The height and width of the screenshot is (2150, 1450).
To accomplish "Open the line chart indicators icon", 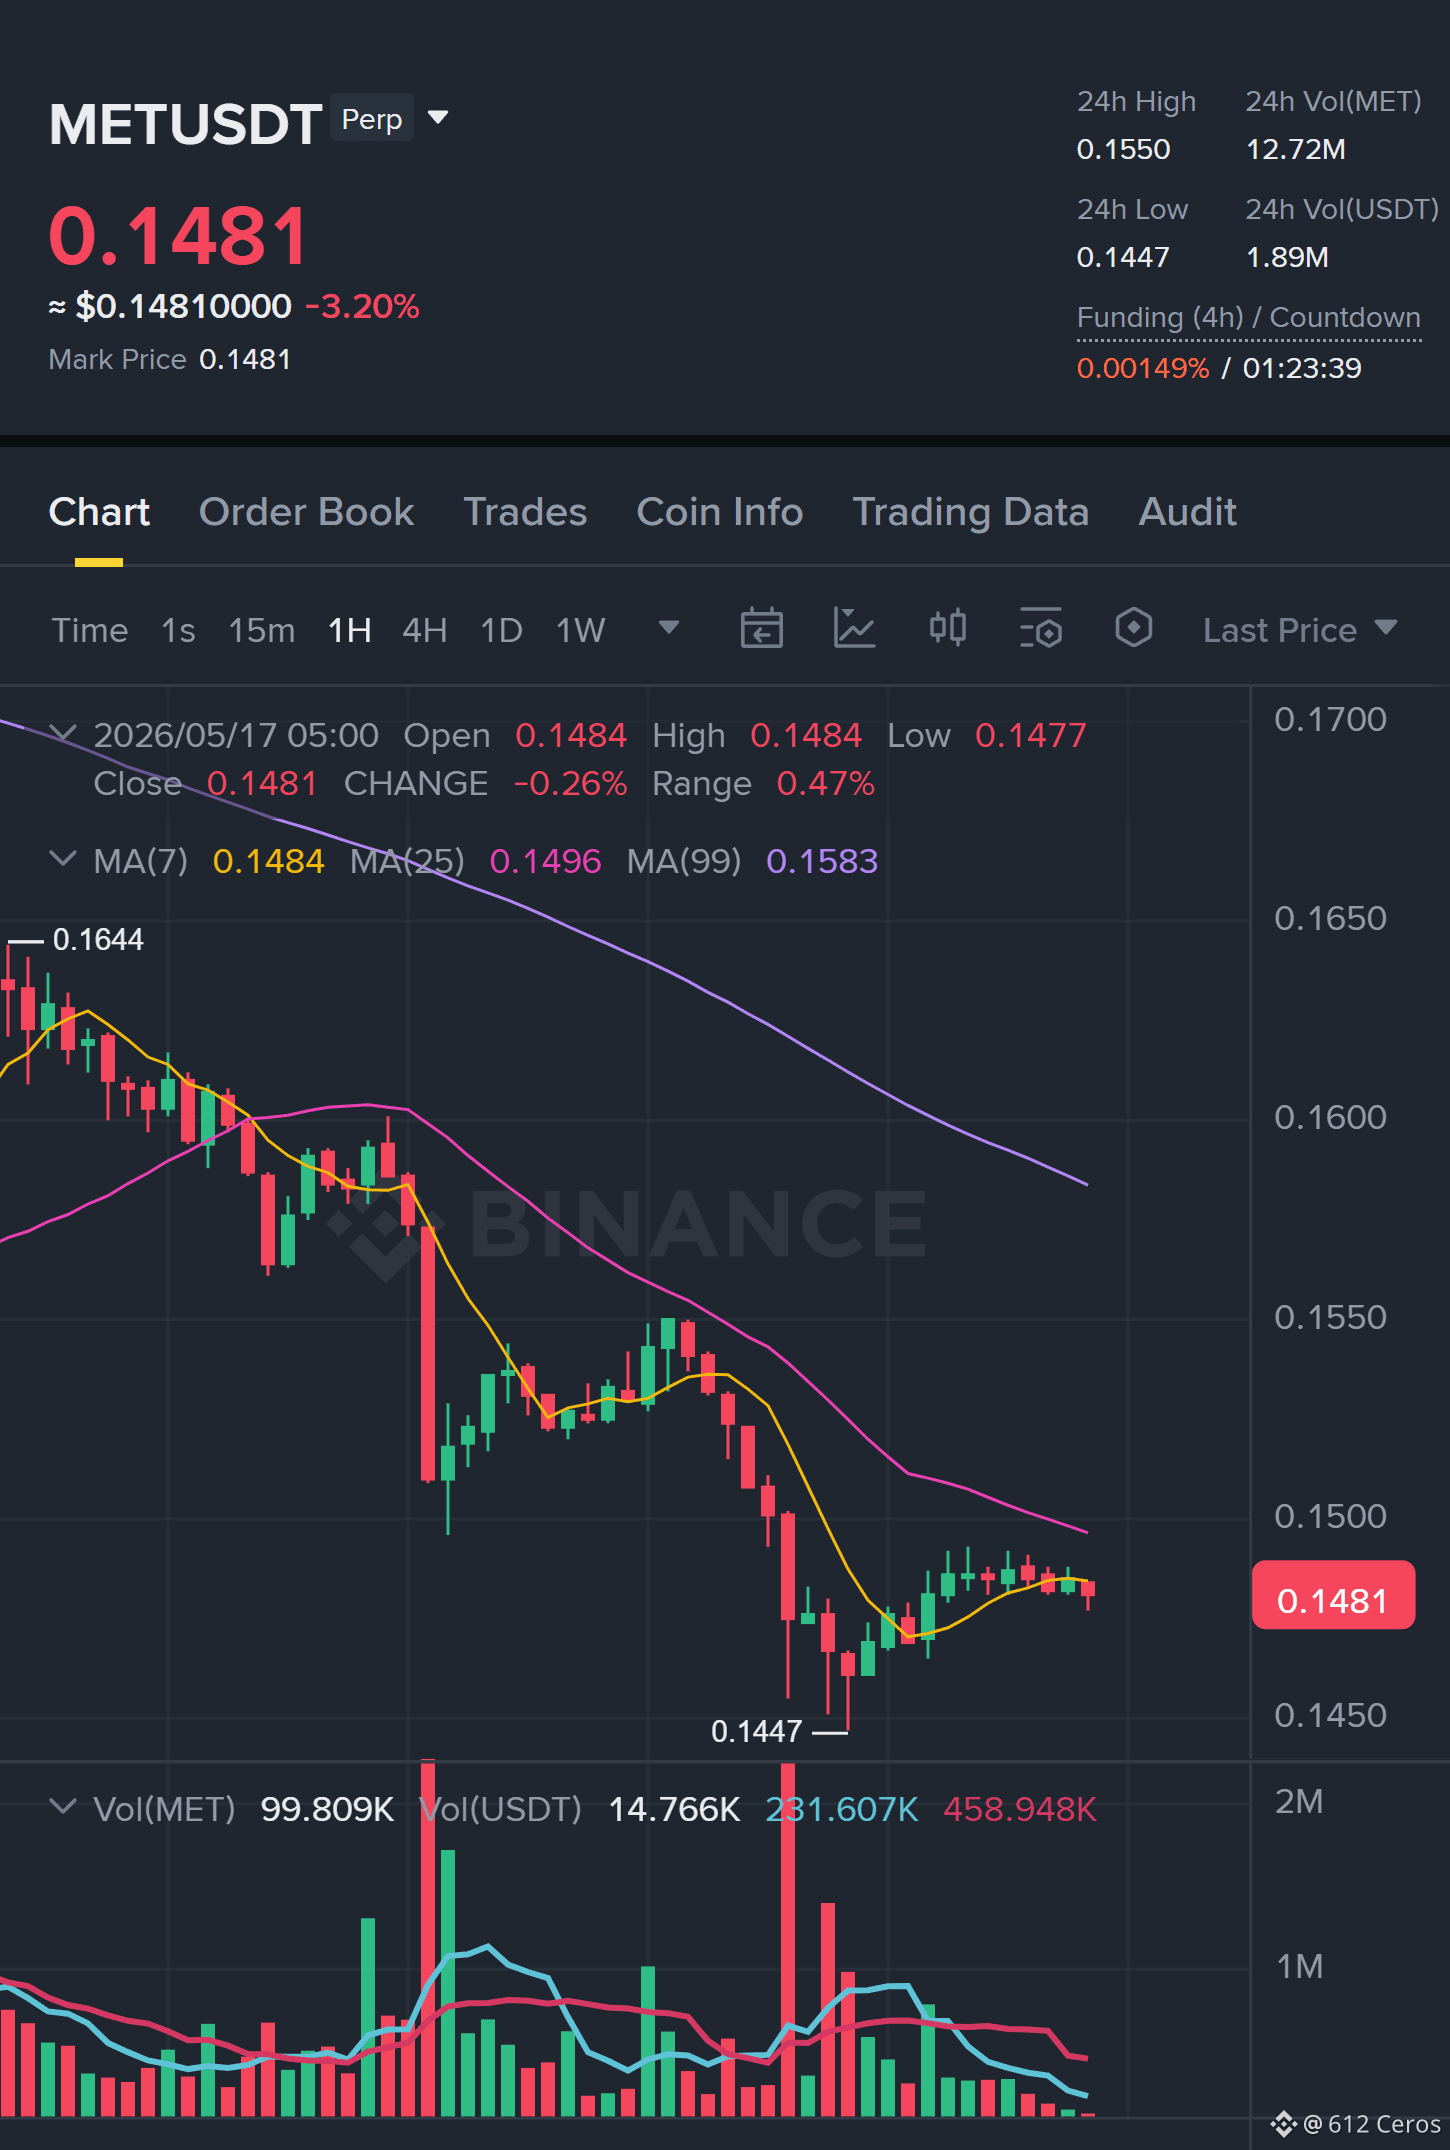I will click(x=855, y=629).
